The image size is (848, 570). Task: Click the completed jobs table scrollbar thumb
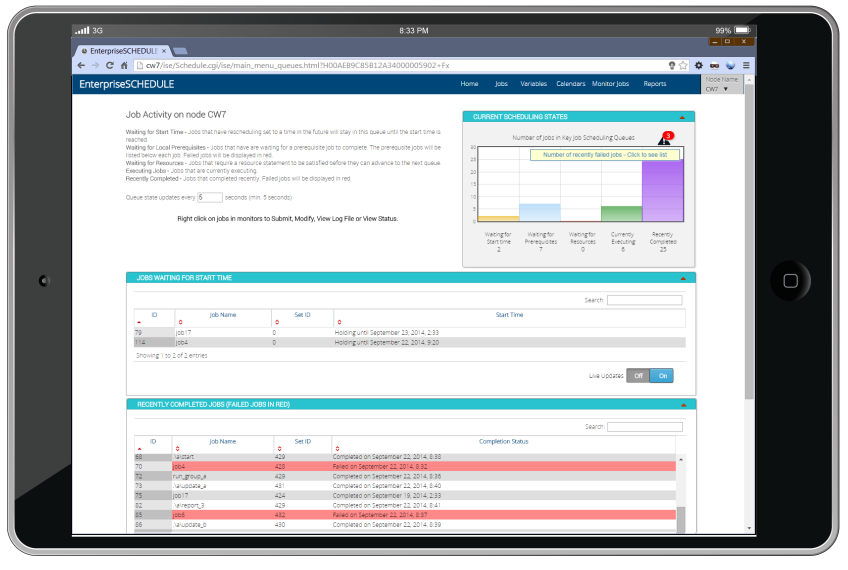click(x=681, y=520)
